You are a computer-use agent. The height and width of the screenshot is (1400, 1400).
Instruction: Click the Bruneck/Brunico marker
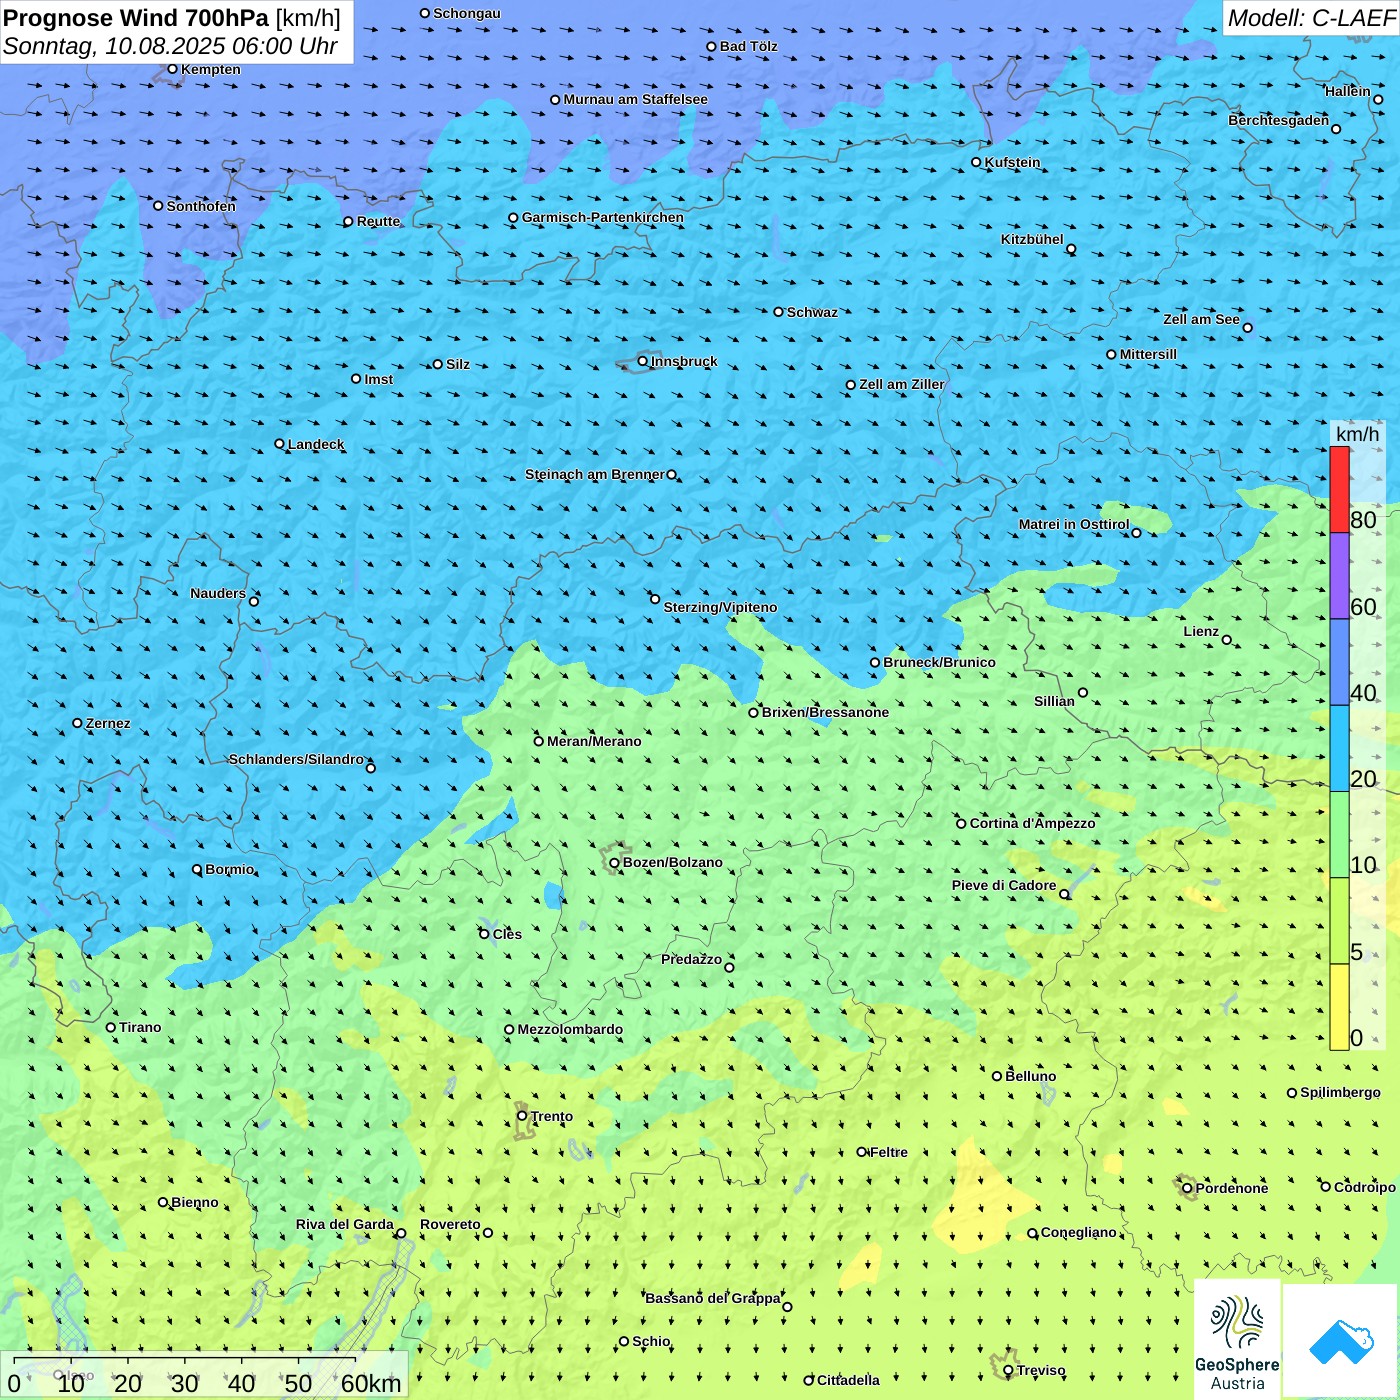click(x=874, y=662)
